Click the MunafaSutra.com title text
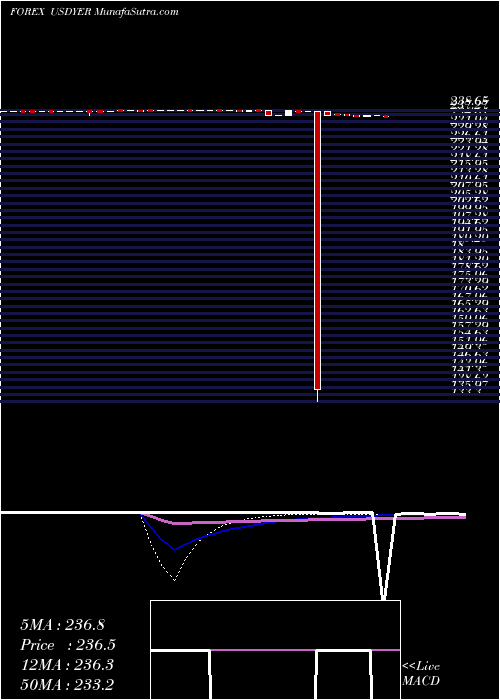The image size is (500, 700). click(x=136, y=12)
